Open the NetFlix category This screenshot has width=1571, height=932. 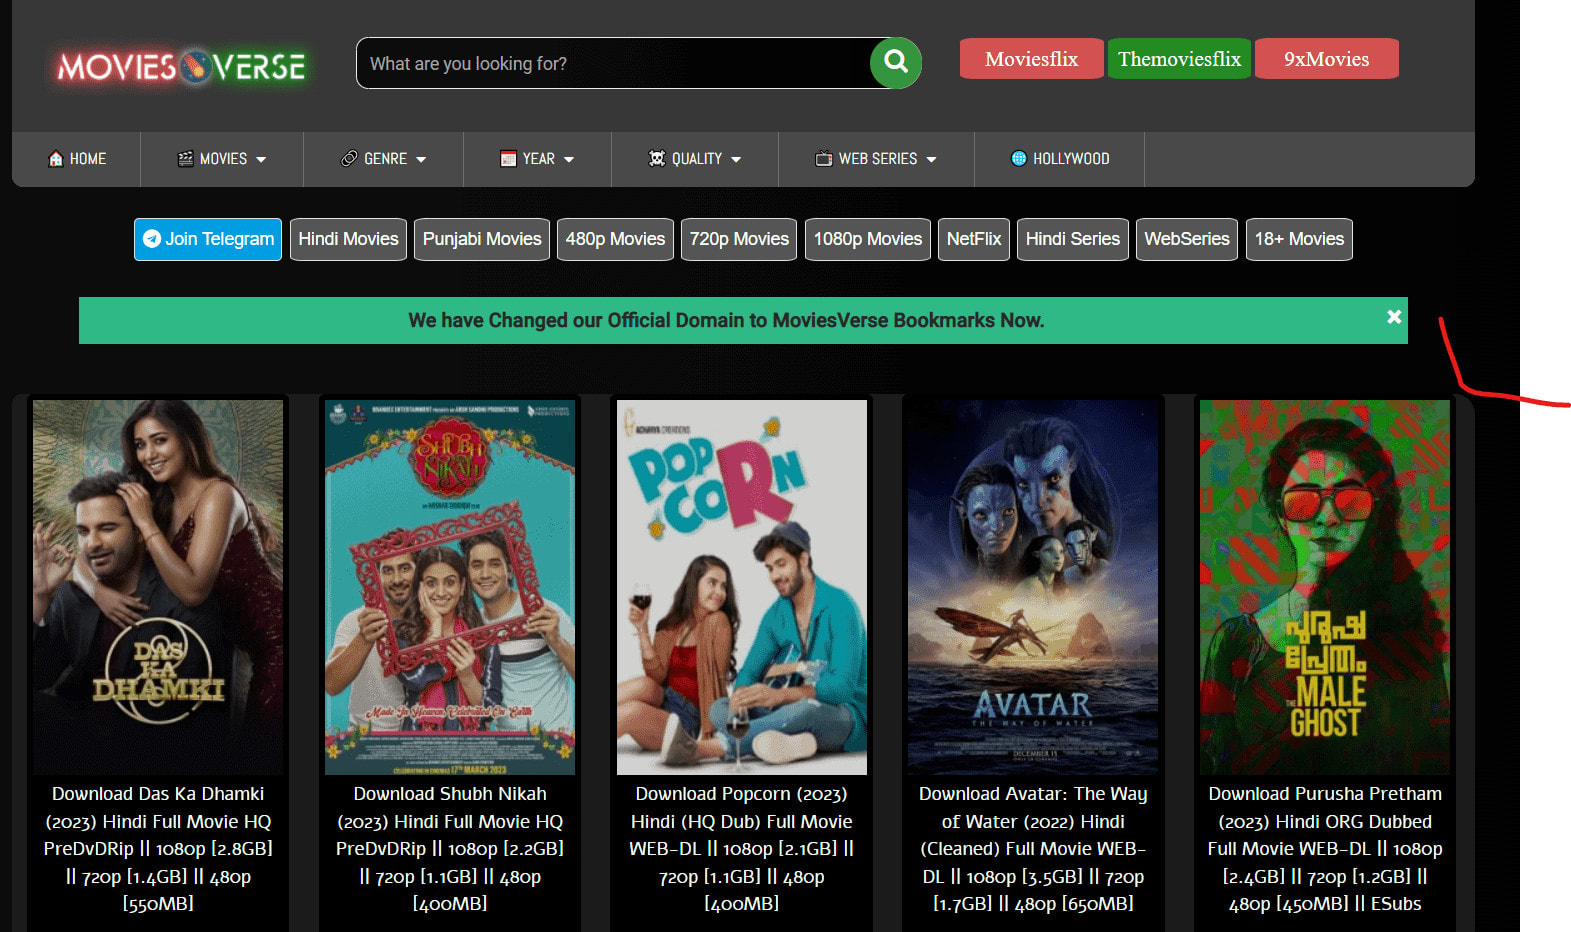point(974,239)
